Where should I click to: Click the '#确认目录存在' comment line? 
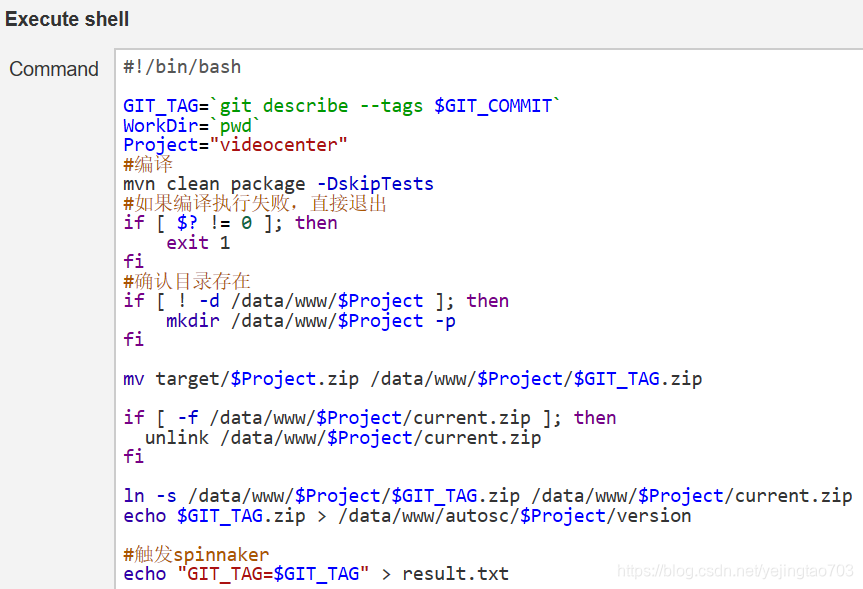tap(187, 281)
